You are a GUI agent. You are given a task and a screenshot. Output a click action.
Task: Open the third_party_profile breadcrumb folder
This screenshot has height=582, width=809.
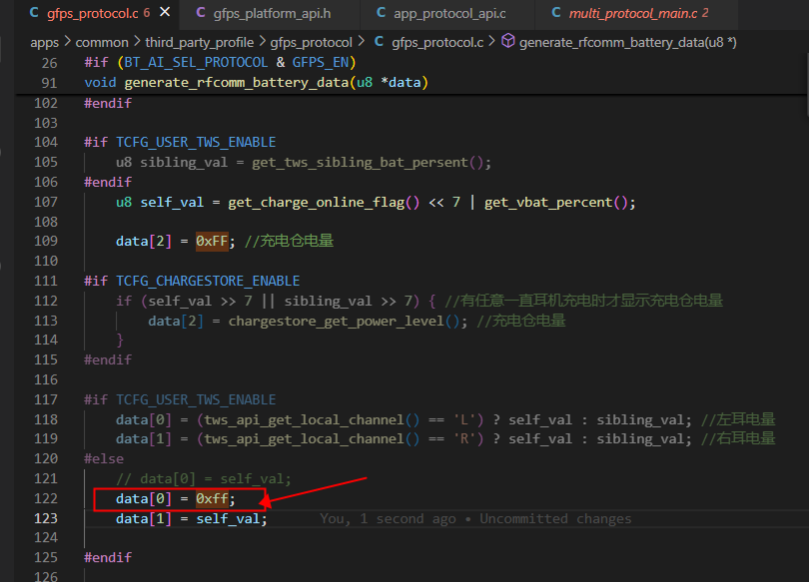click(199, 42)
